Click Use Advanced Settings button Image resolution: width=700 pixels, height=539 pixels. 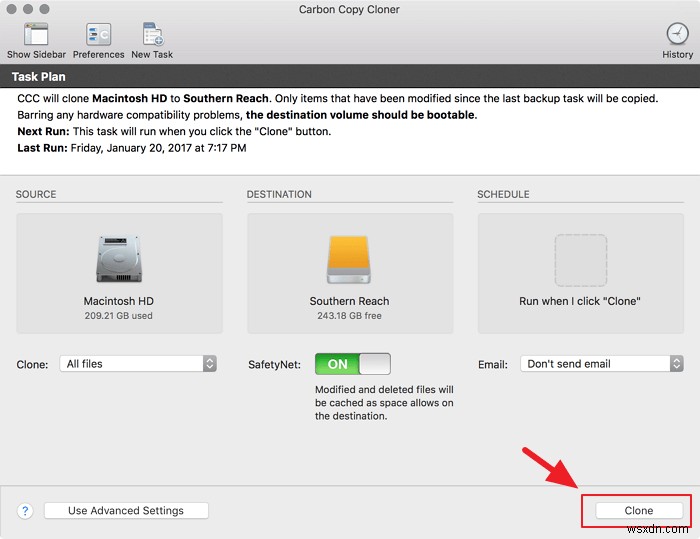click(126, 510)
